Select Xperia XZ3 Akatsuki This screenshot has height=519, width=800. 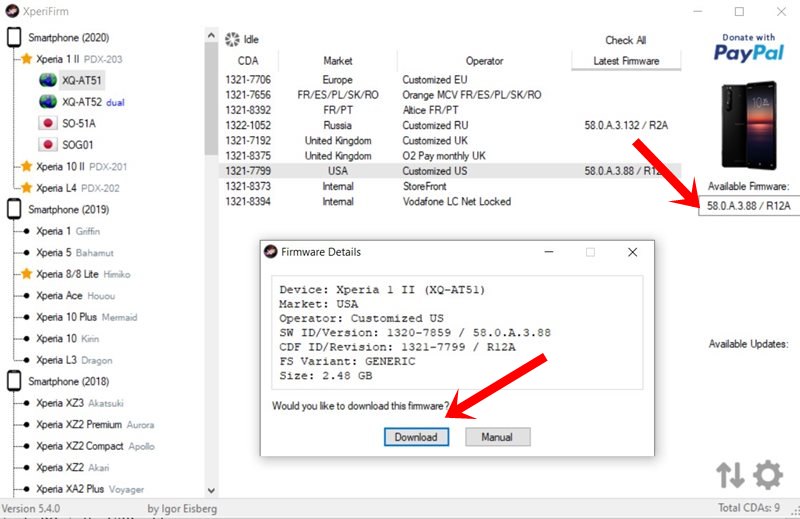[x=80, y=403]
